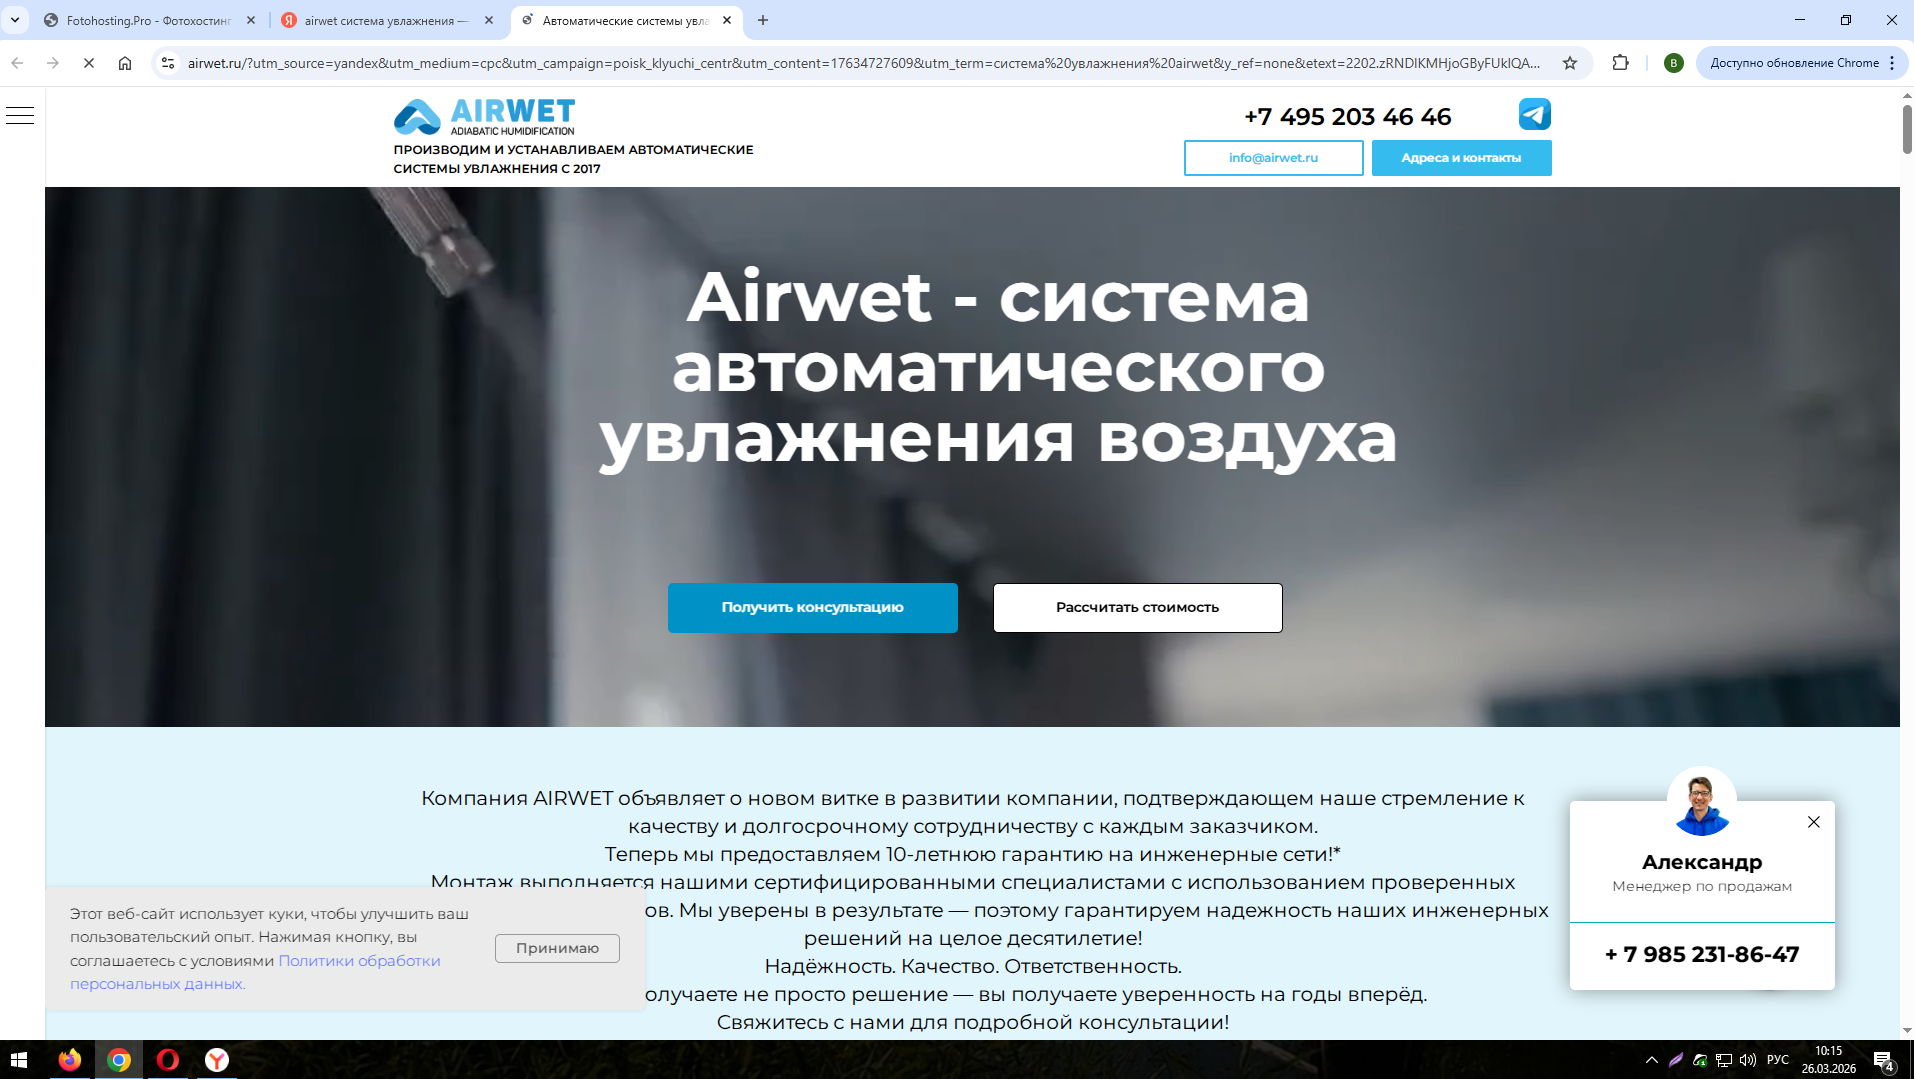Open the Chrome profile avatar
1914x1079 pixels.
[x=1673, y=63]
